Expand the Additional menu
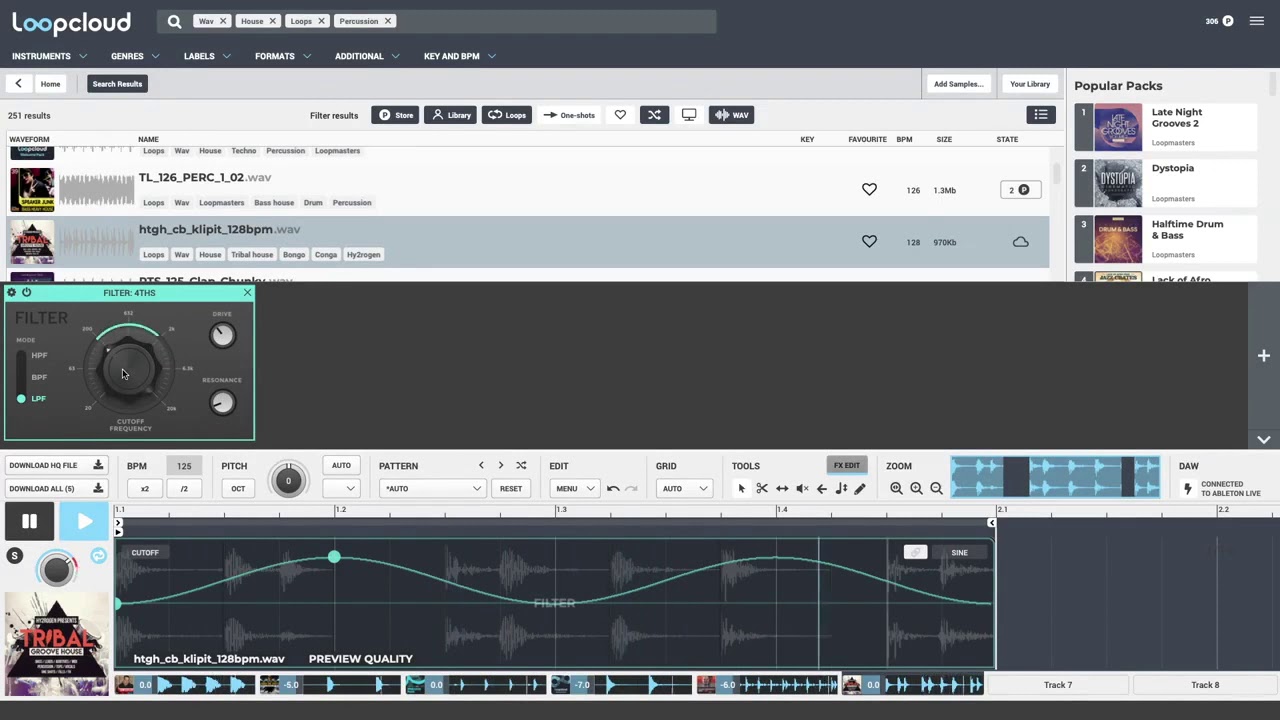 tap(367, 56)
